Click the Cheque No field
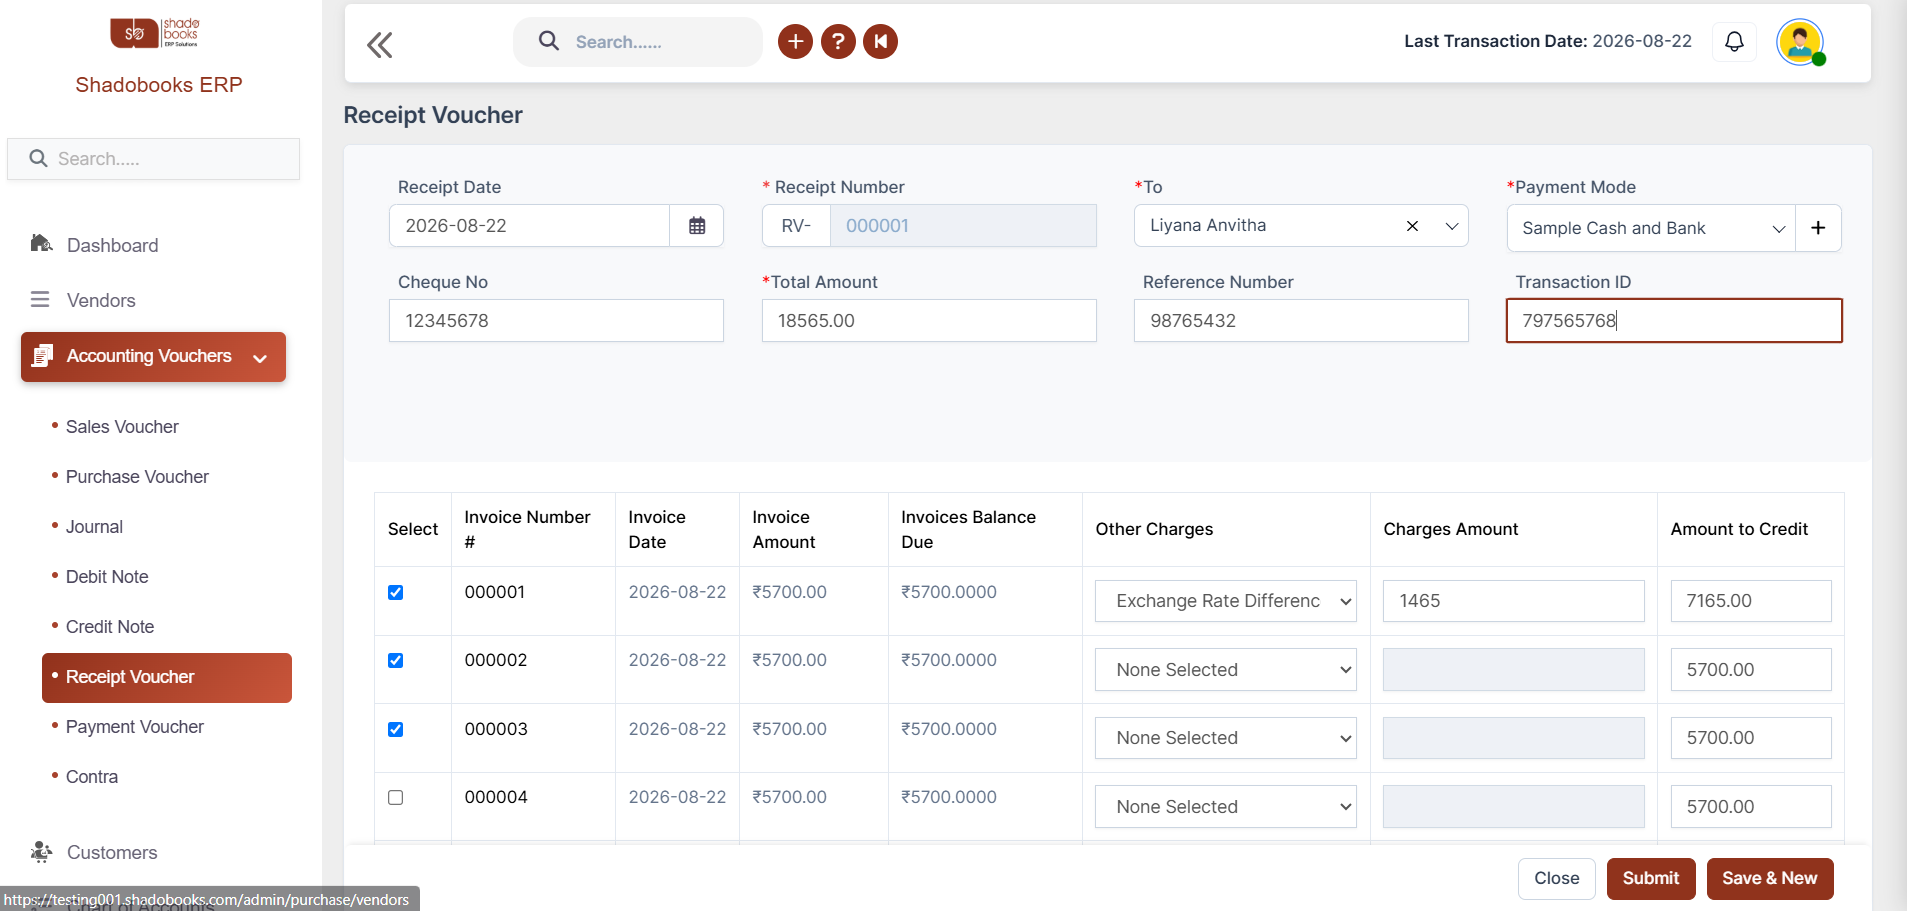1907x911 pixels. point(556,321)
